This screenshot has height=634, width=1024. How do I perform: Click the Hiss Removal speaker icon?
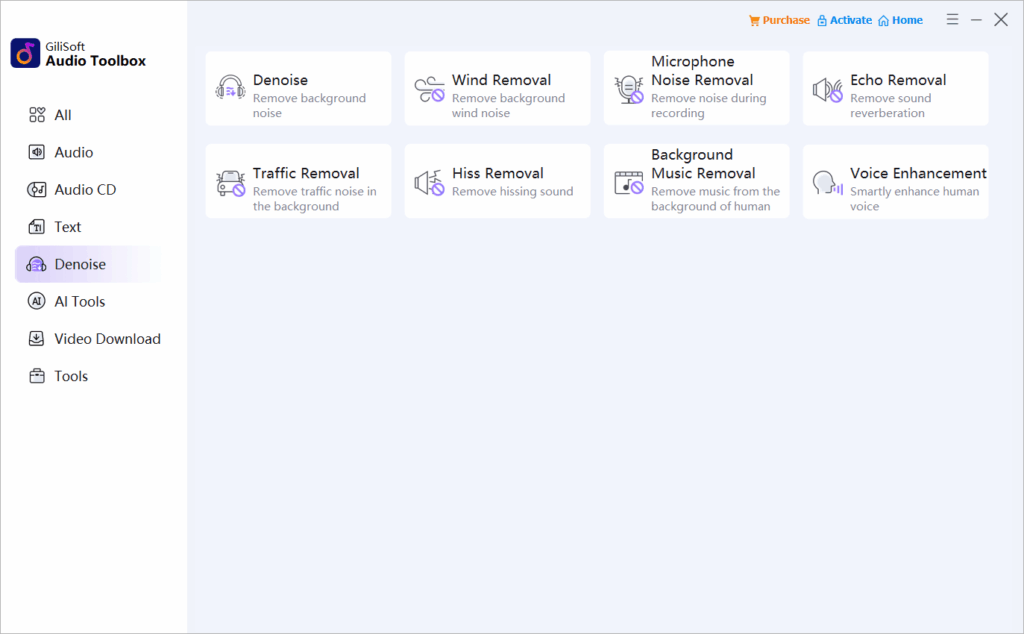point(429,183)
